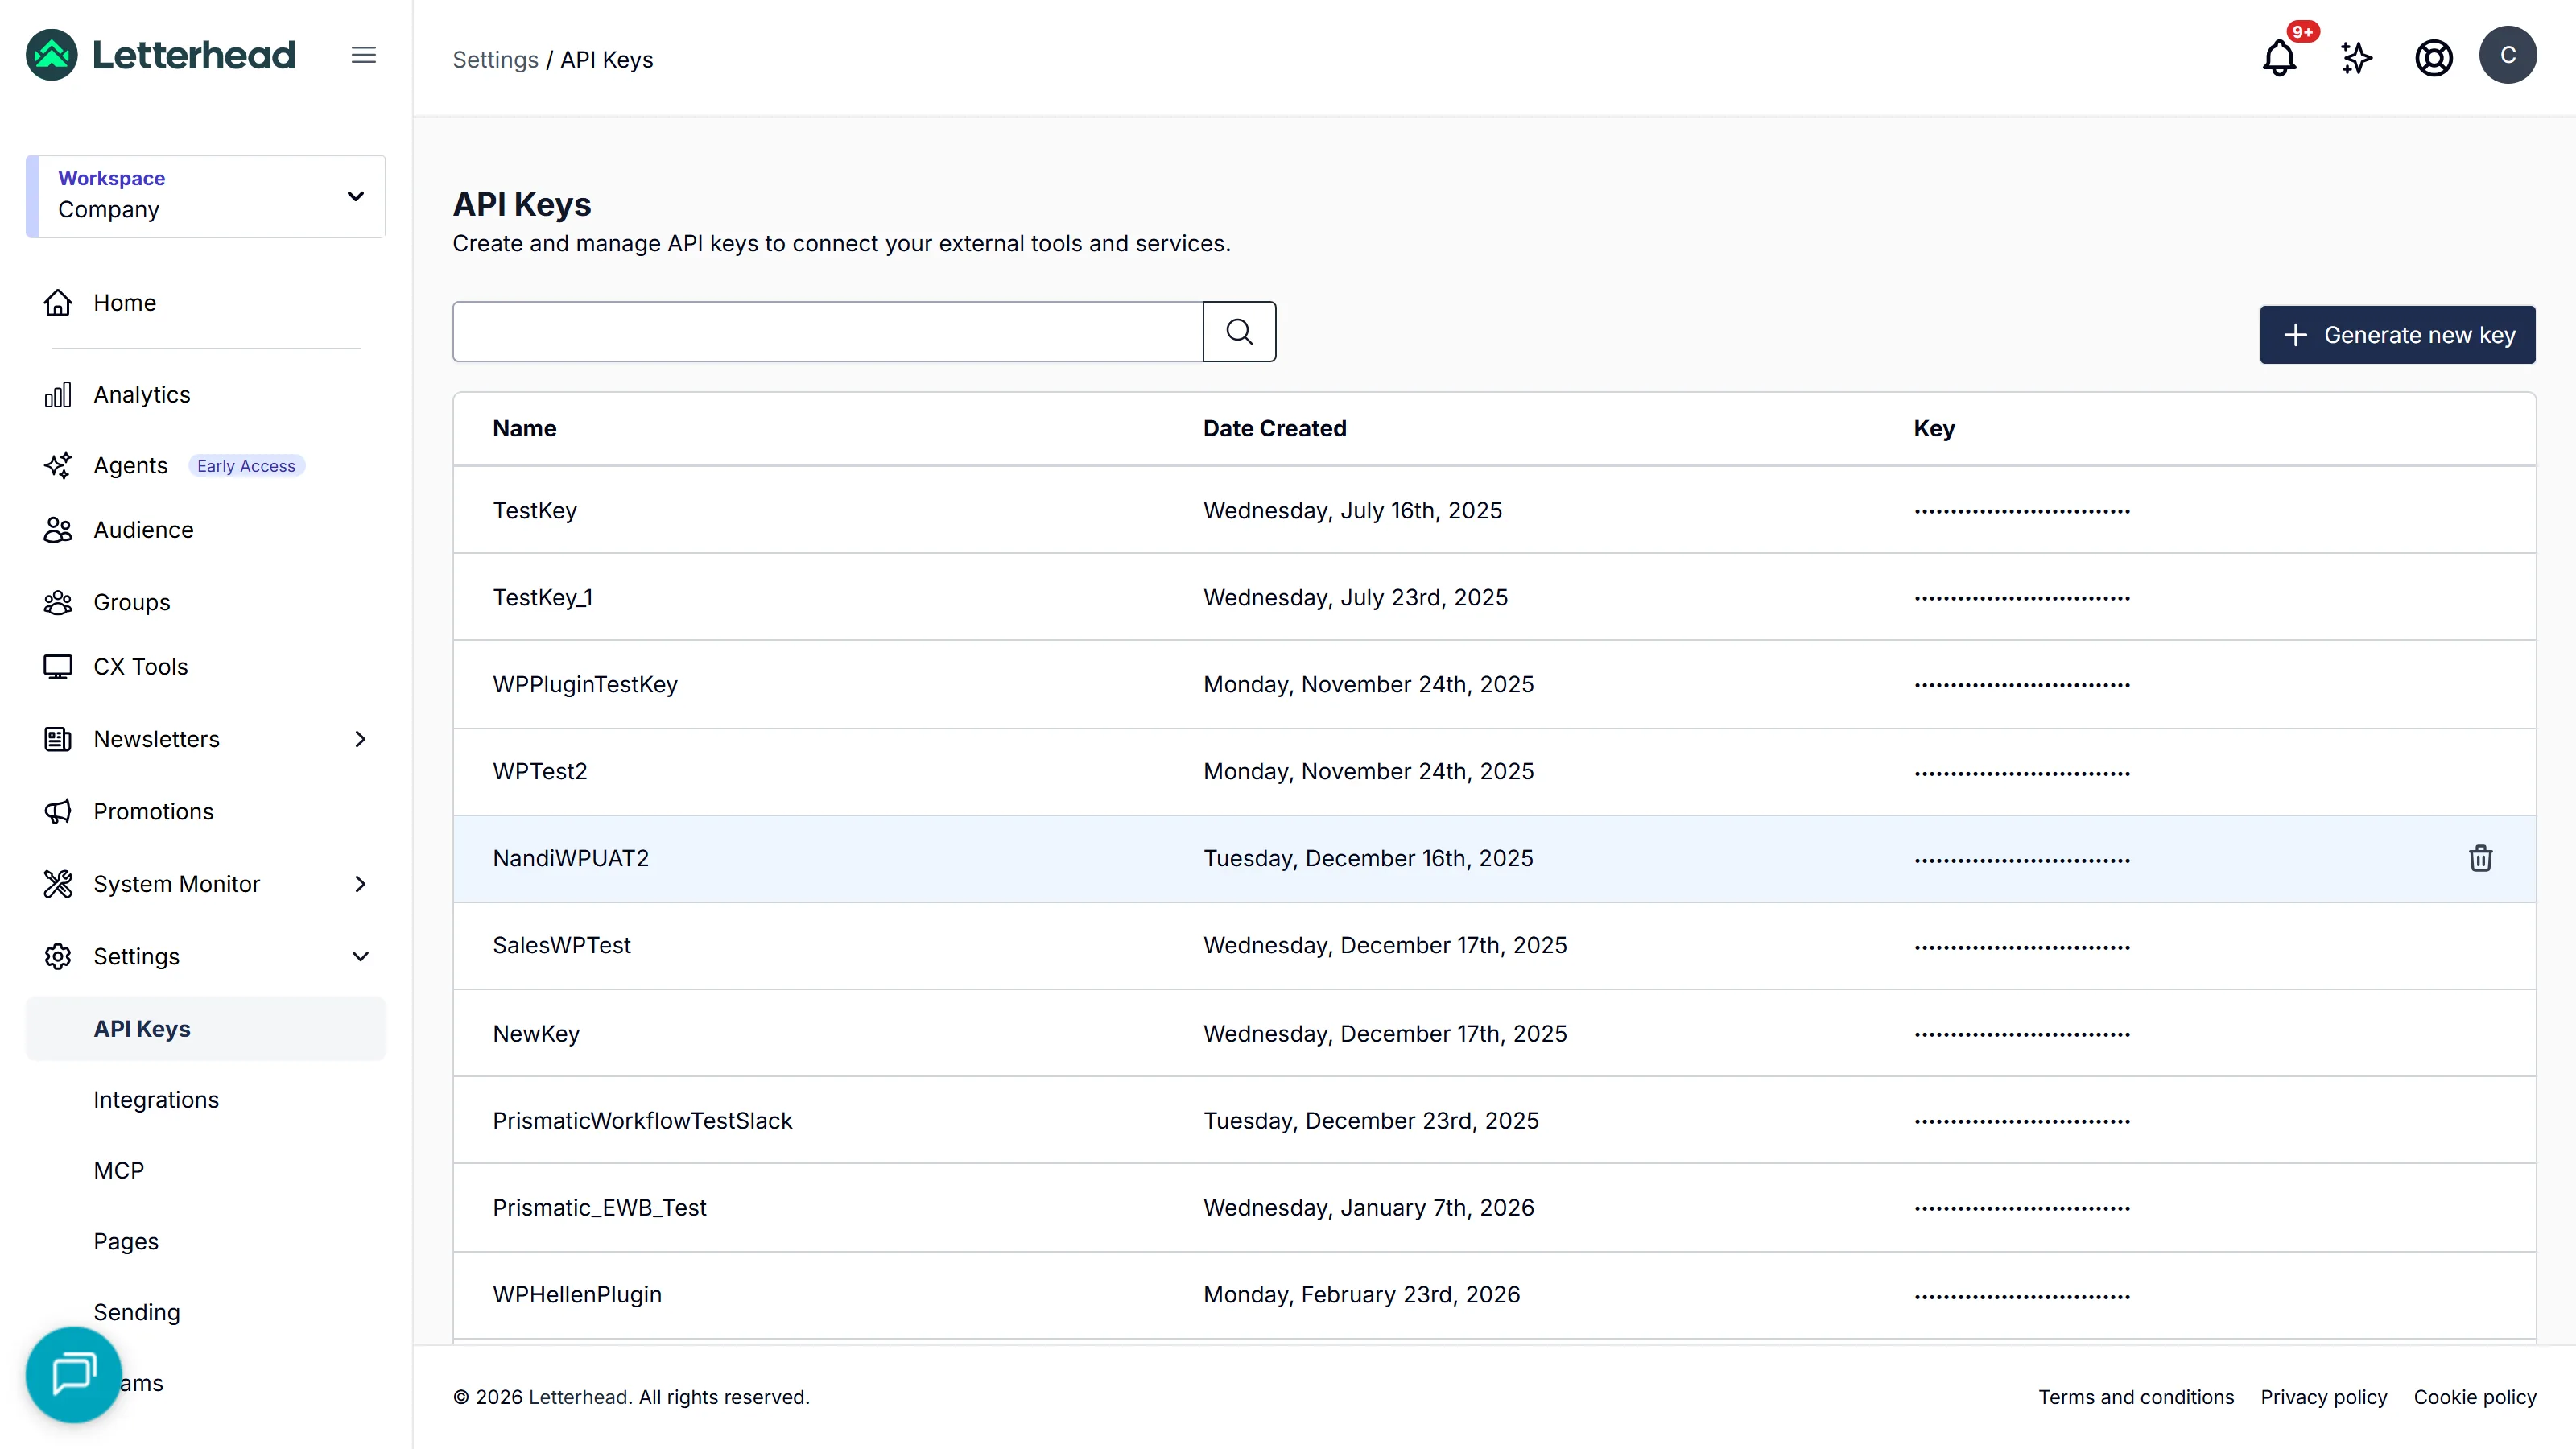Open CX Tools page
This screenshot has width=2576, height=1449.
(141, 667)
